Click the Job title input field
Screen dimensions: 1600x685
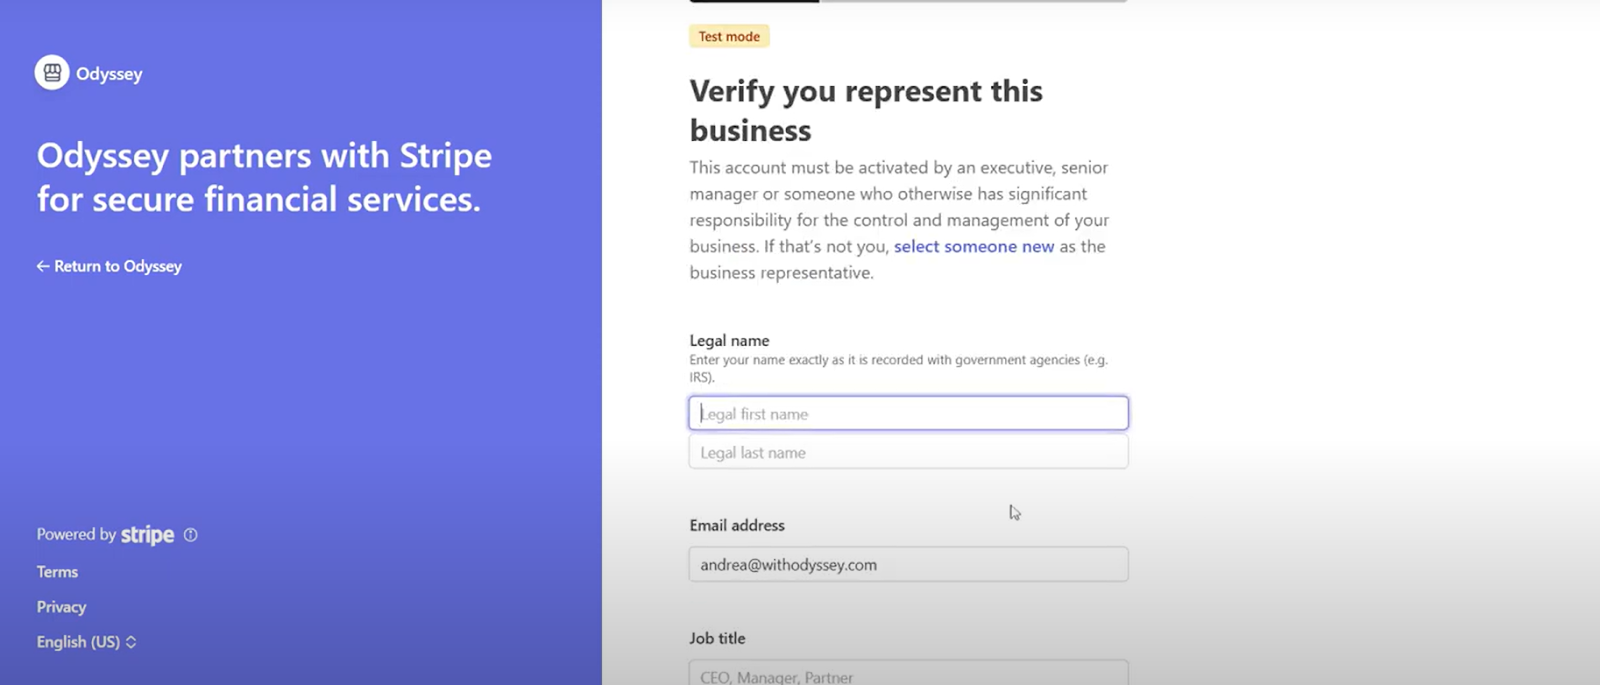[x=908, y=675]
